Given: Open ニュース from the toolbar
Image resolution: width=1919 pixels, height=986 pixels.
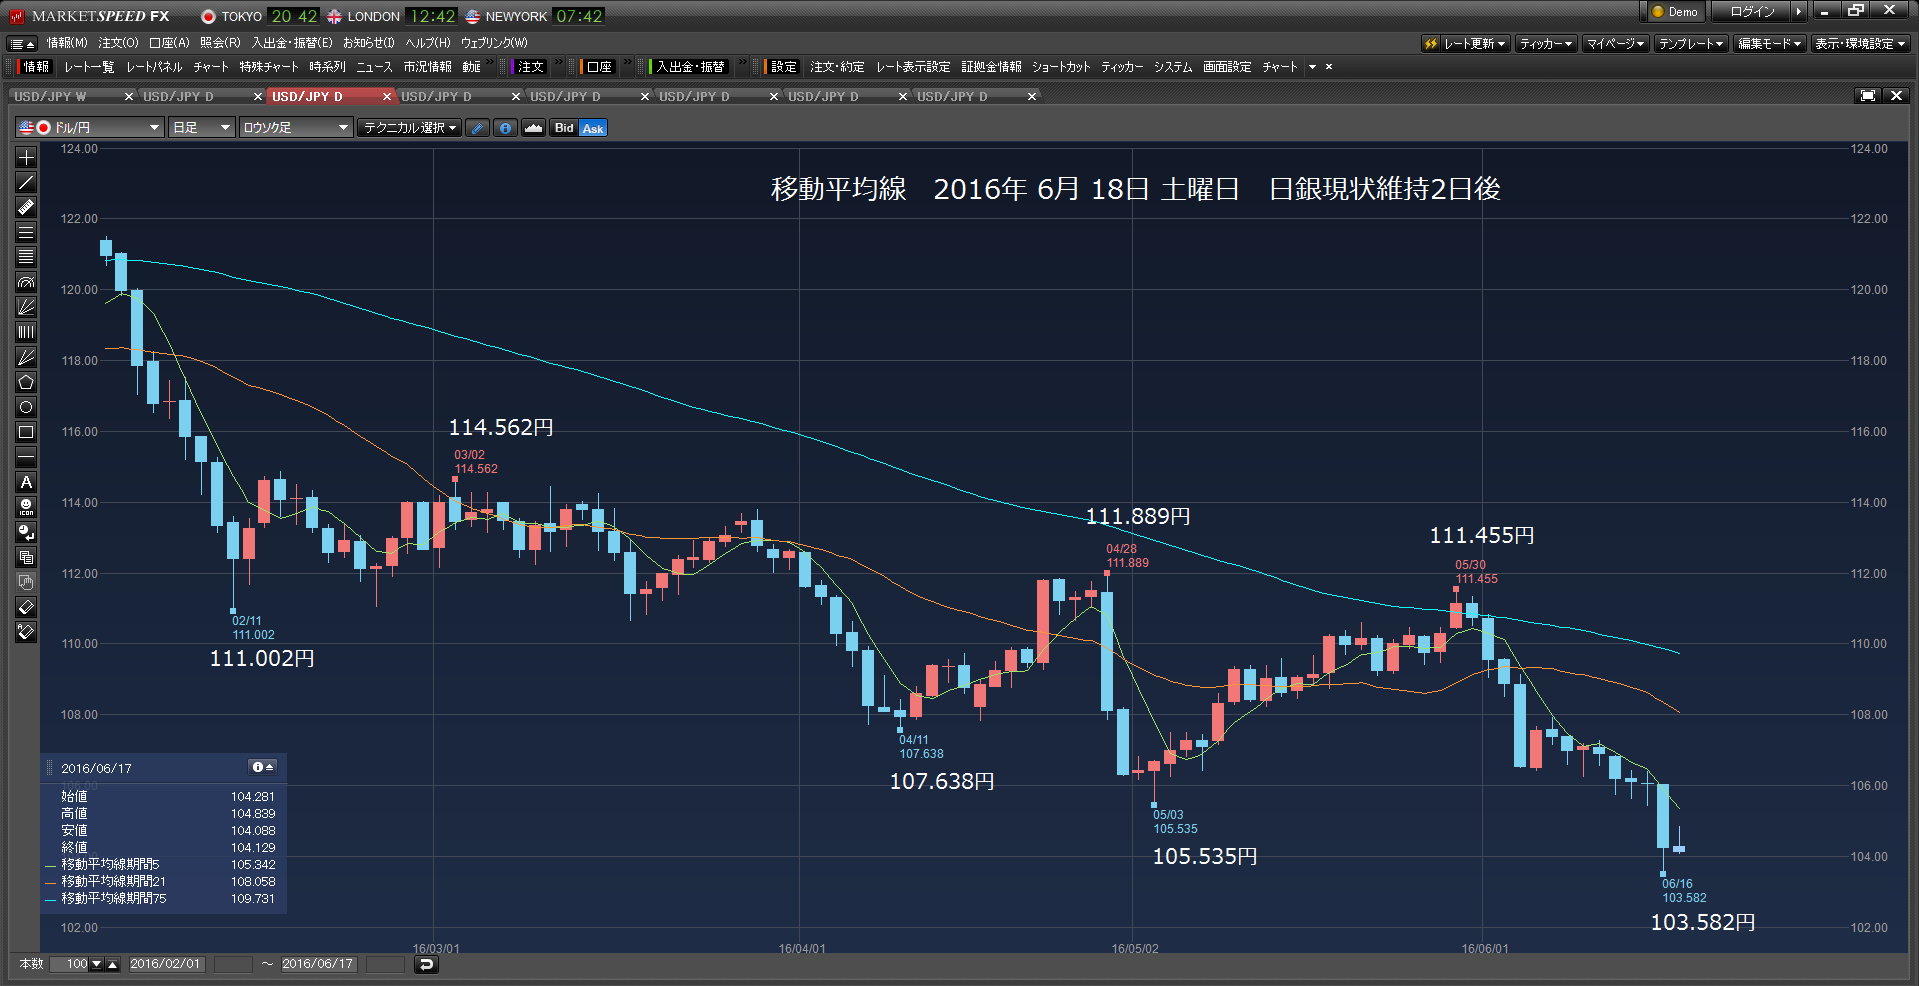Looking at the screenshot, I should [374, 67].
